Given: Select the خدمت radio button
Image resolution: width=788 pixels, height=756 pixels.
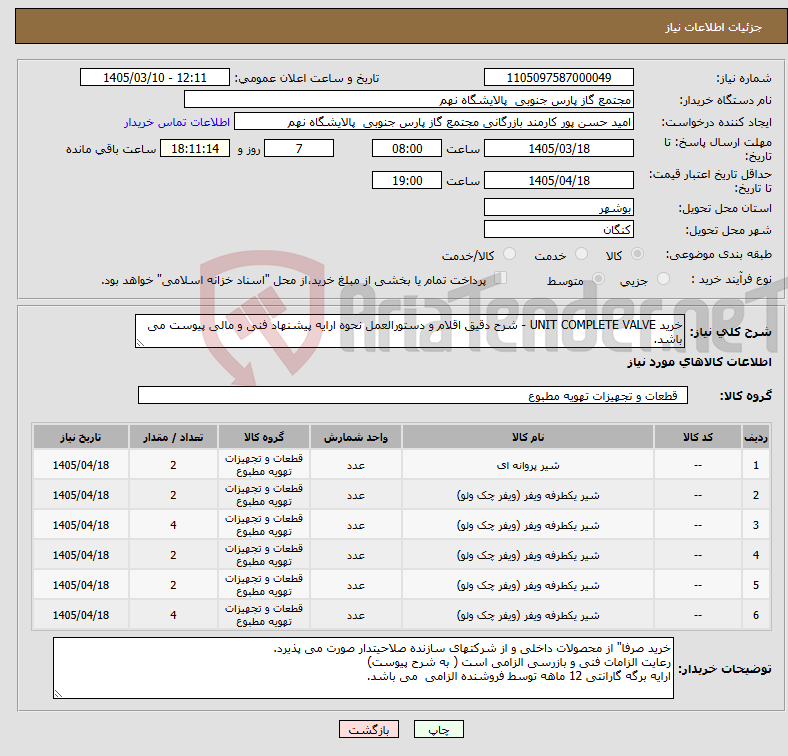Looking at the screenshot, I should coord(581,254).
